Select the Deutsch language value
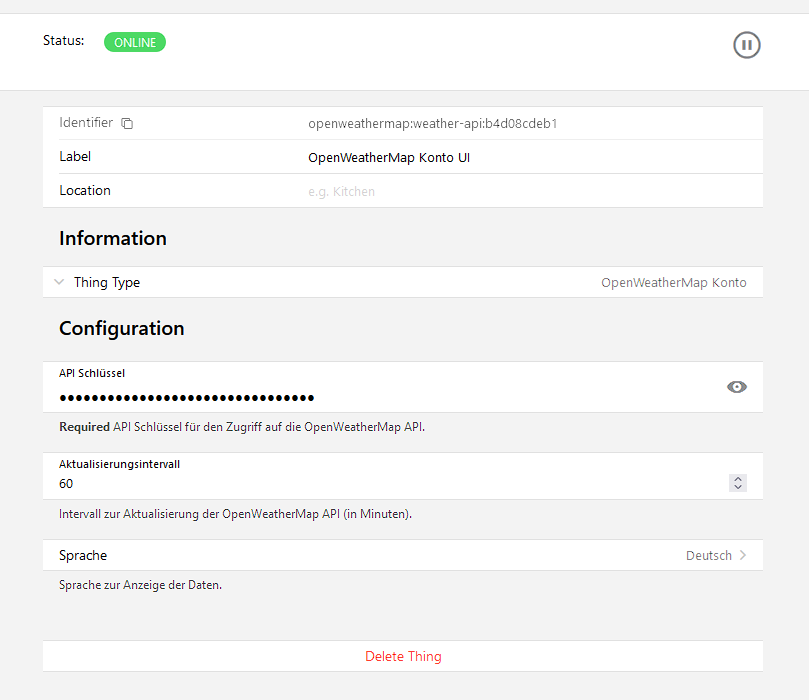 (x=708, y=555)
